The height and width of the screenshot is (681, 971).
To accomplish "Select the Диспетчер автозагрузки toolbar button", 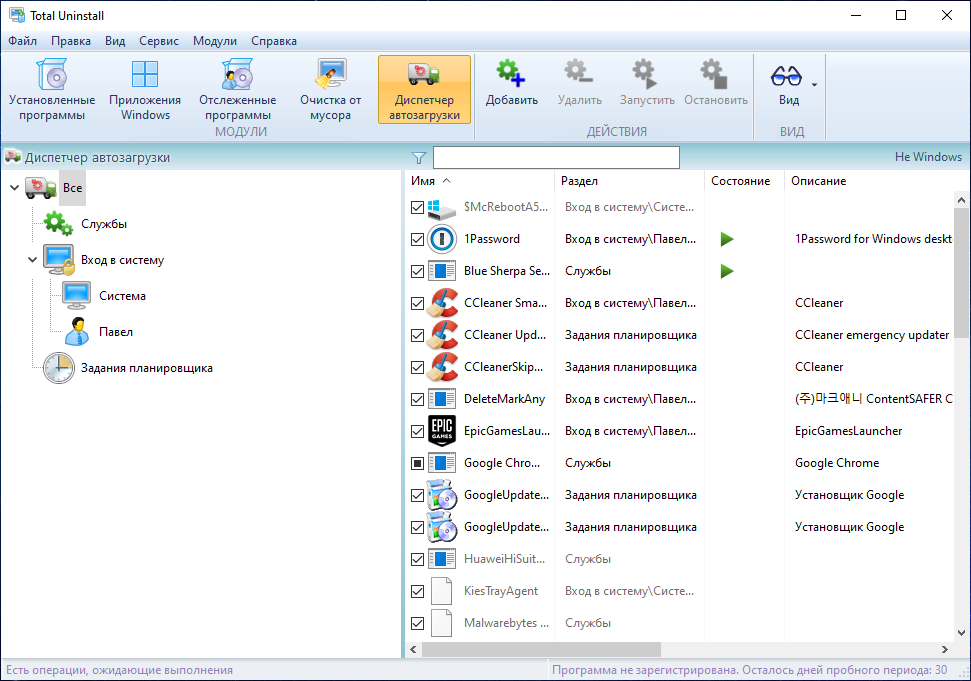I will pos(424,90).
